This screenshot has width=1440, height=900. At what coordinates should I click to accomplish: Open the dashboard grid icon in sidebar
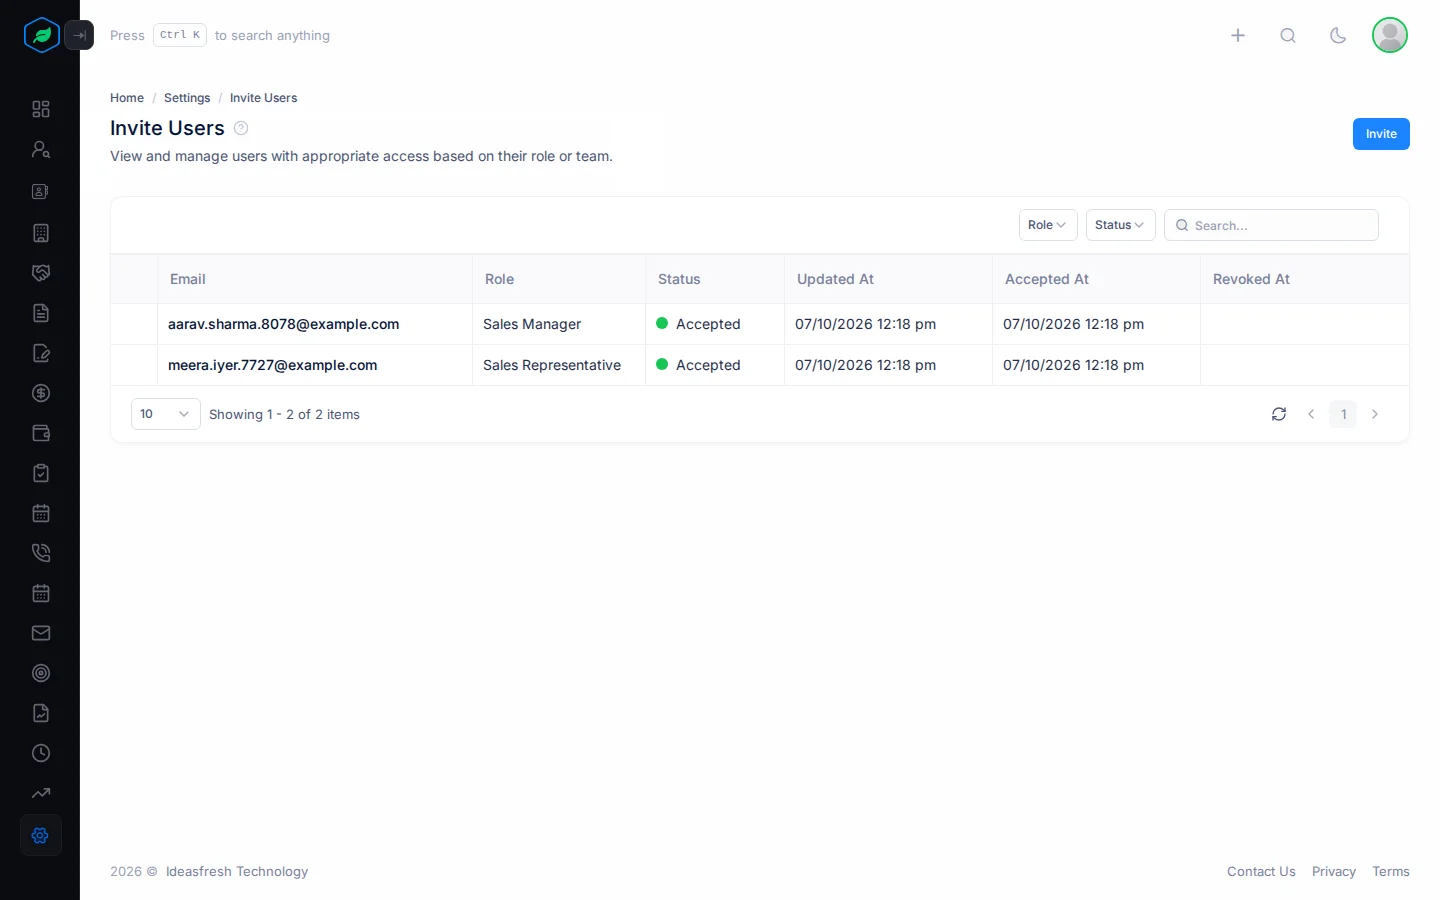41,109
